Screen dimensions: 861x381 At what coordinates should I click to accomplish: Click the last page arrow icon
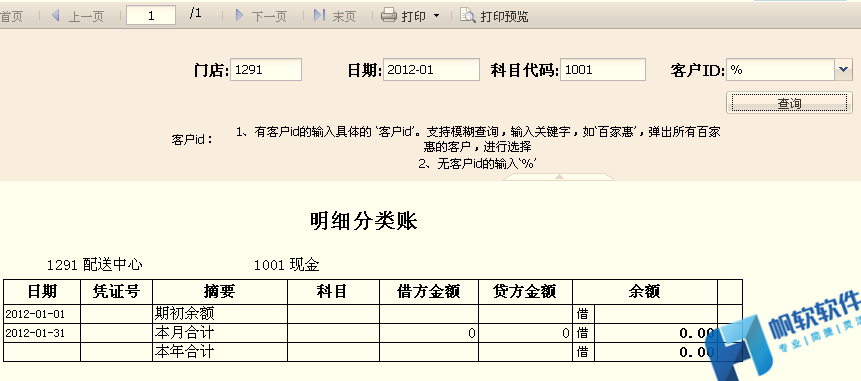tap(319, 15)
